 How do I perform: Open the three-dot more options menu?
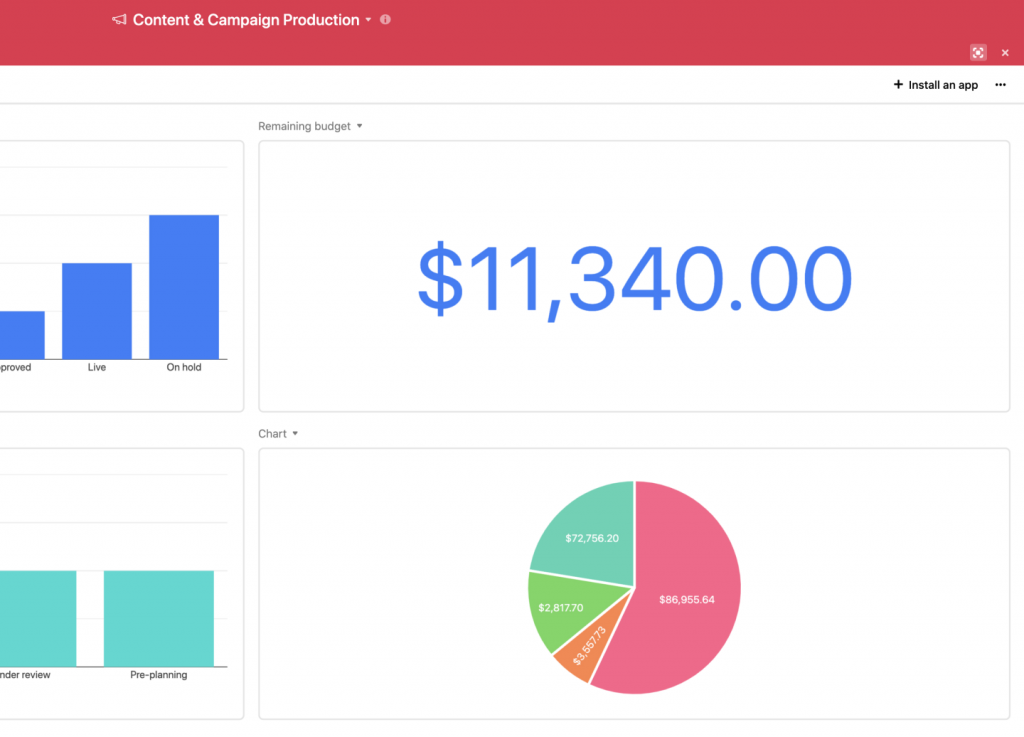pos(1000,85)
